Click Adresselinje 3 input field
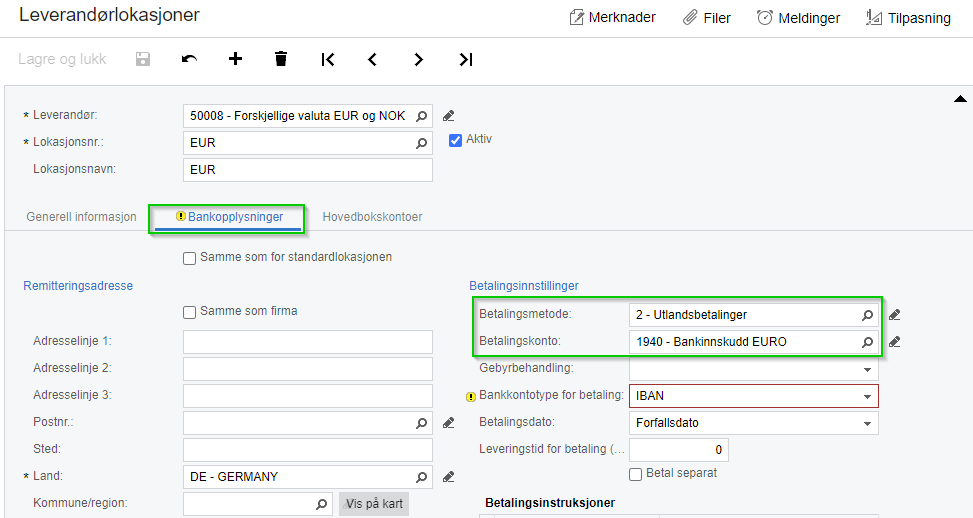973x518 pixels. [x=308, y=396]
